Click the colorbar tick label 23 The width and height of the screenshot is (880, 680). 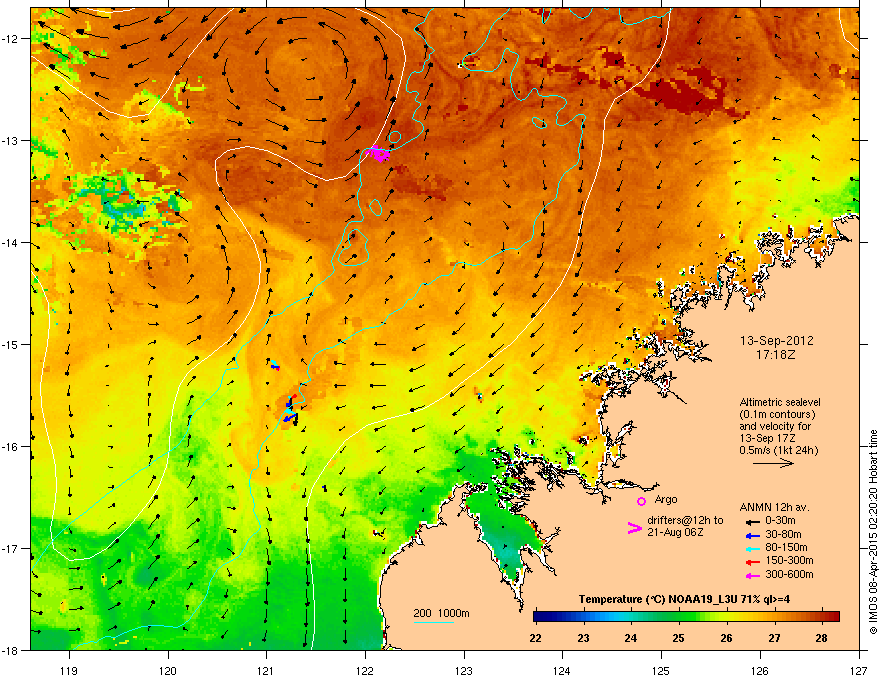[x=584, y=638]
